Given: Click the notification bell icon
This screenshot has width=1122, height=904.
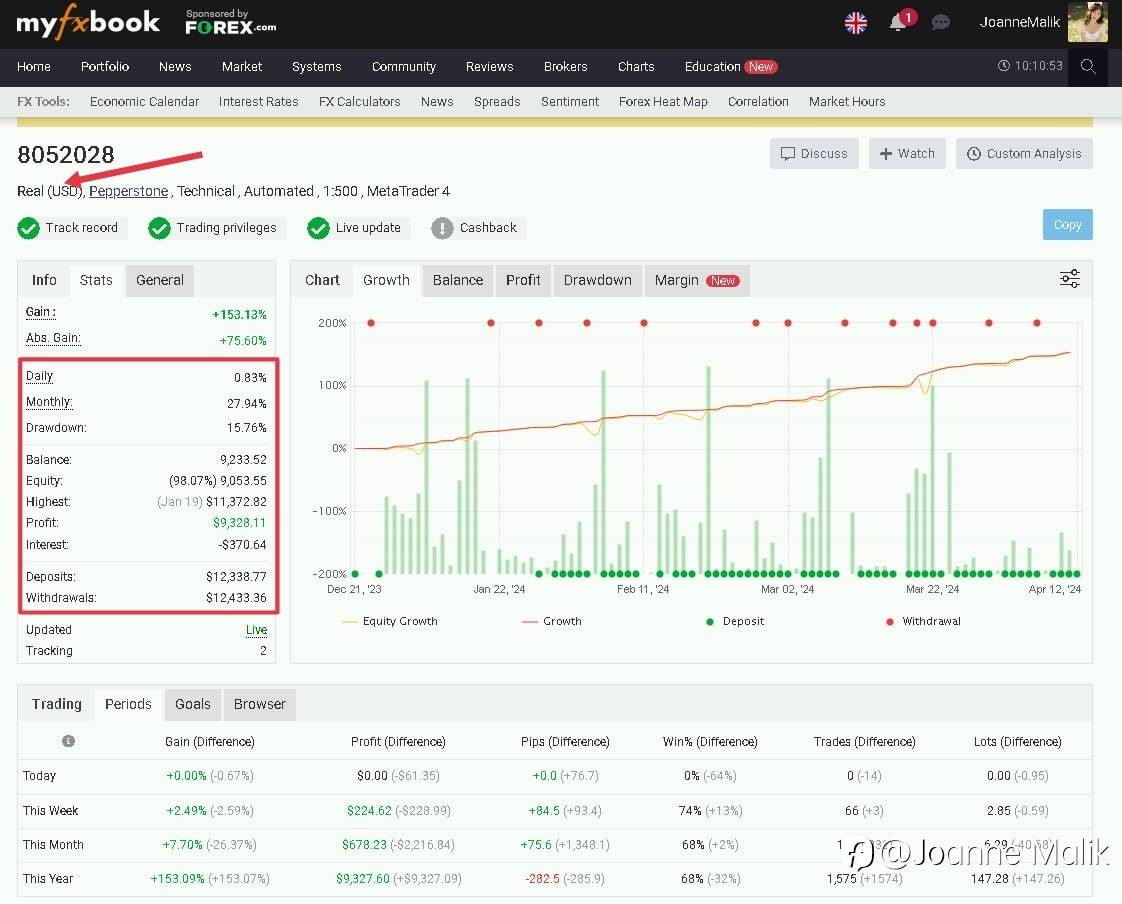Looking at the screenshot, I should coord(898,23).
